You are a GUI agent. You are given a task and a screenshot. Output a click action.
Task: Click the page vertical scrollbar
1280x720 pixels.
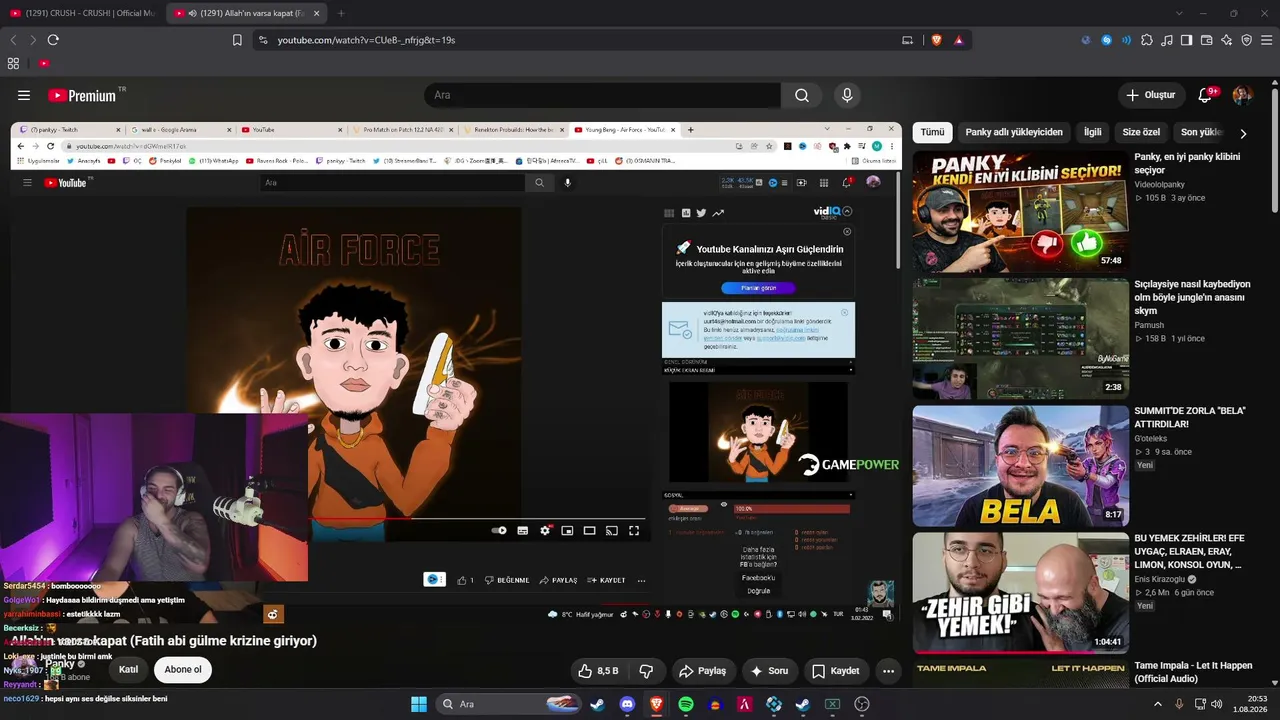coord(1274,150)
